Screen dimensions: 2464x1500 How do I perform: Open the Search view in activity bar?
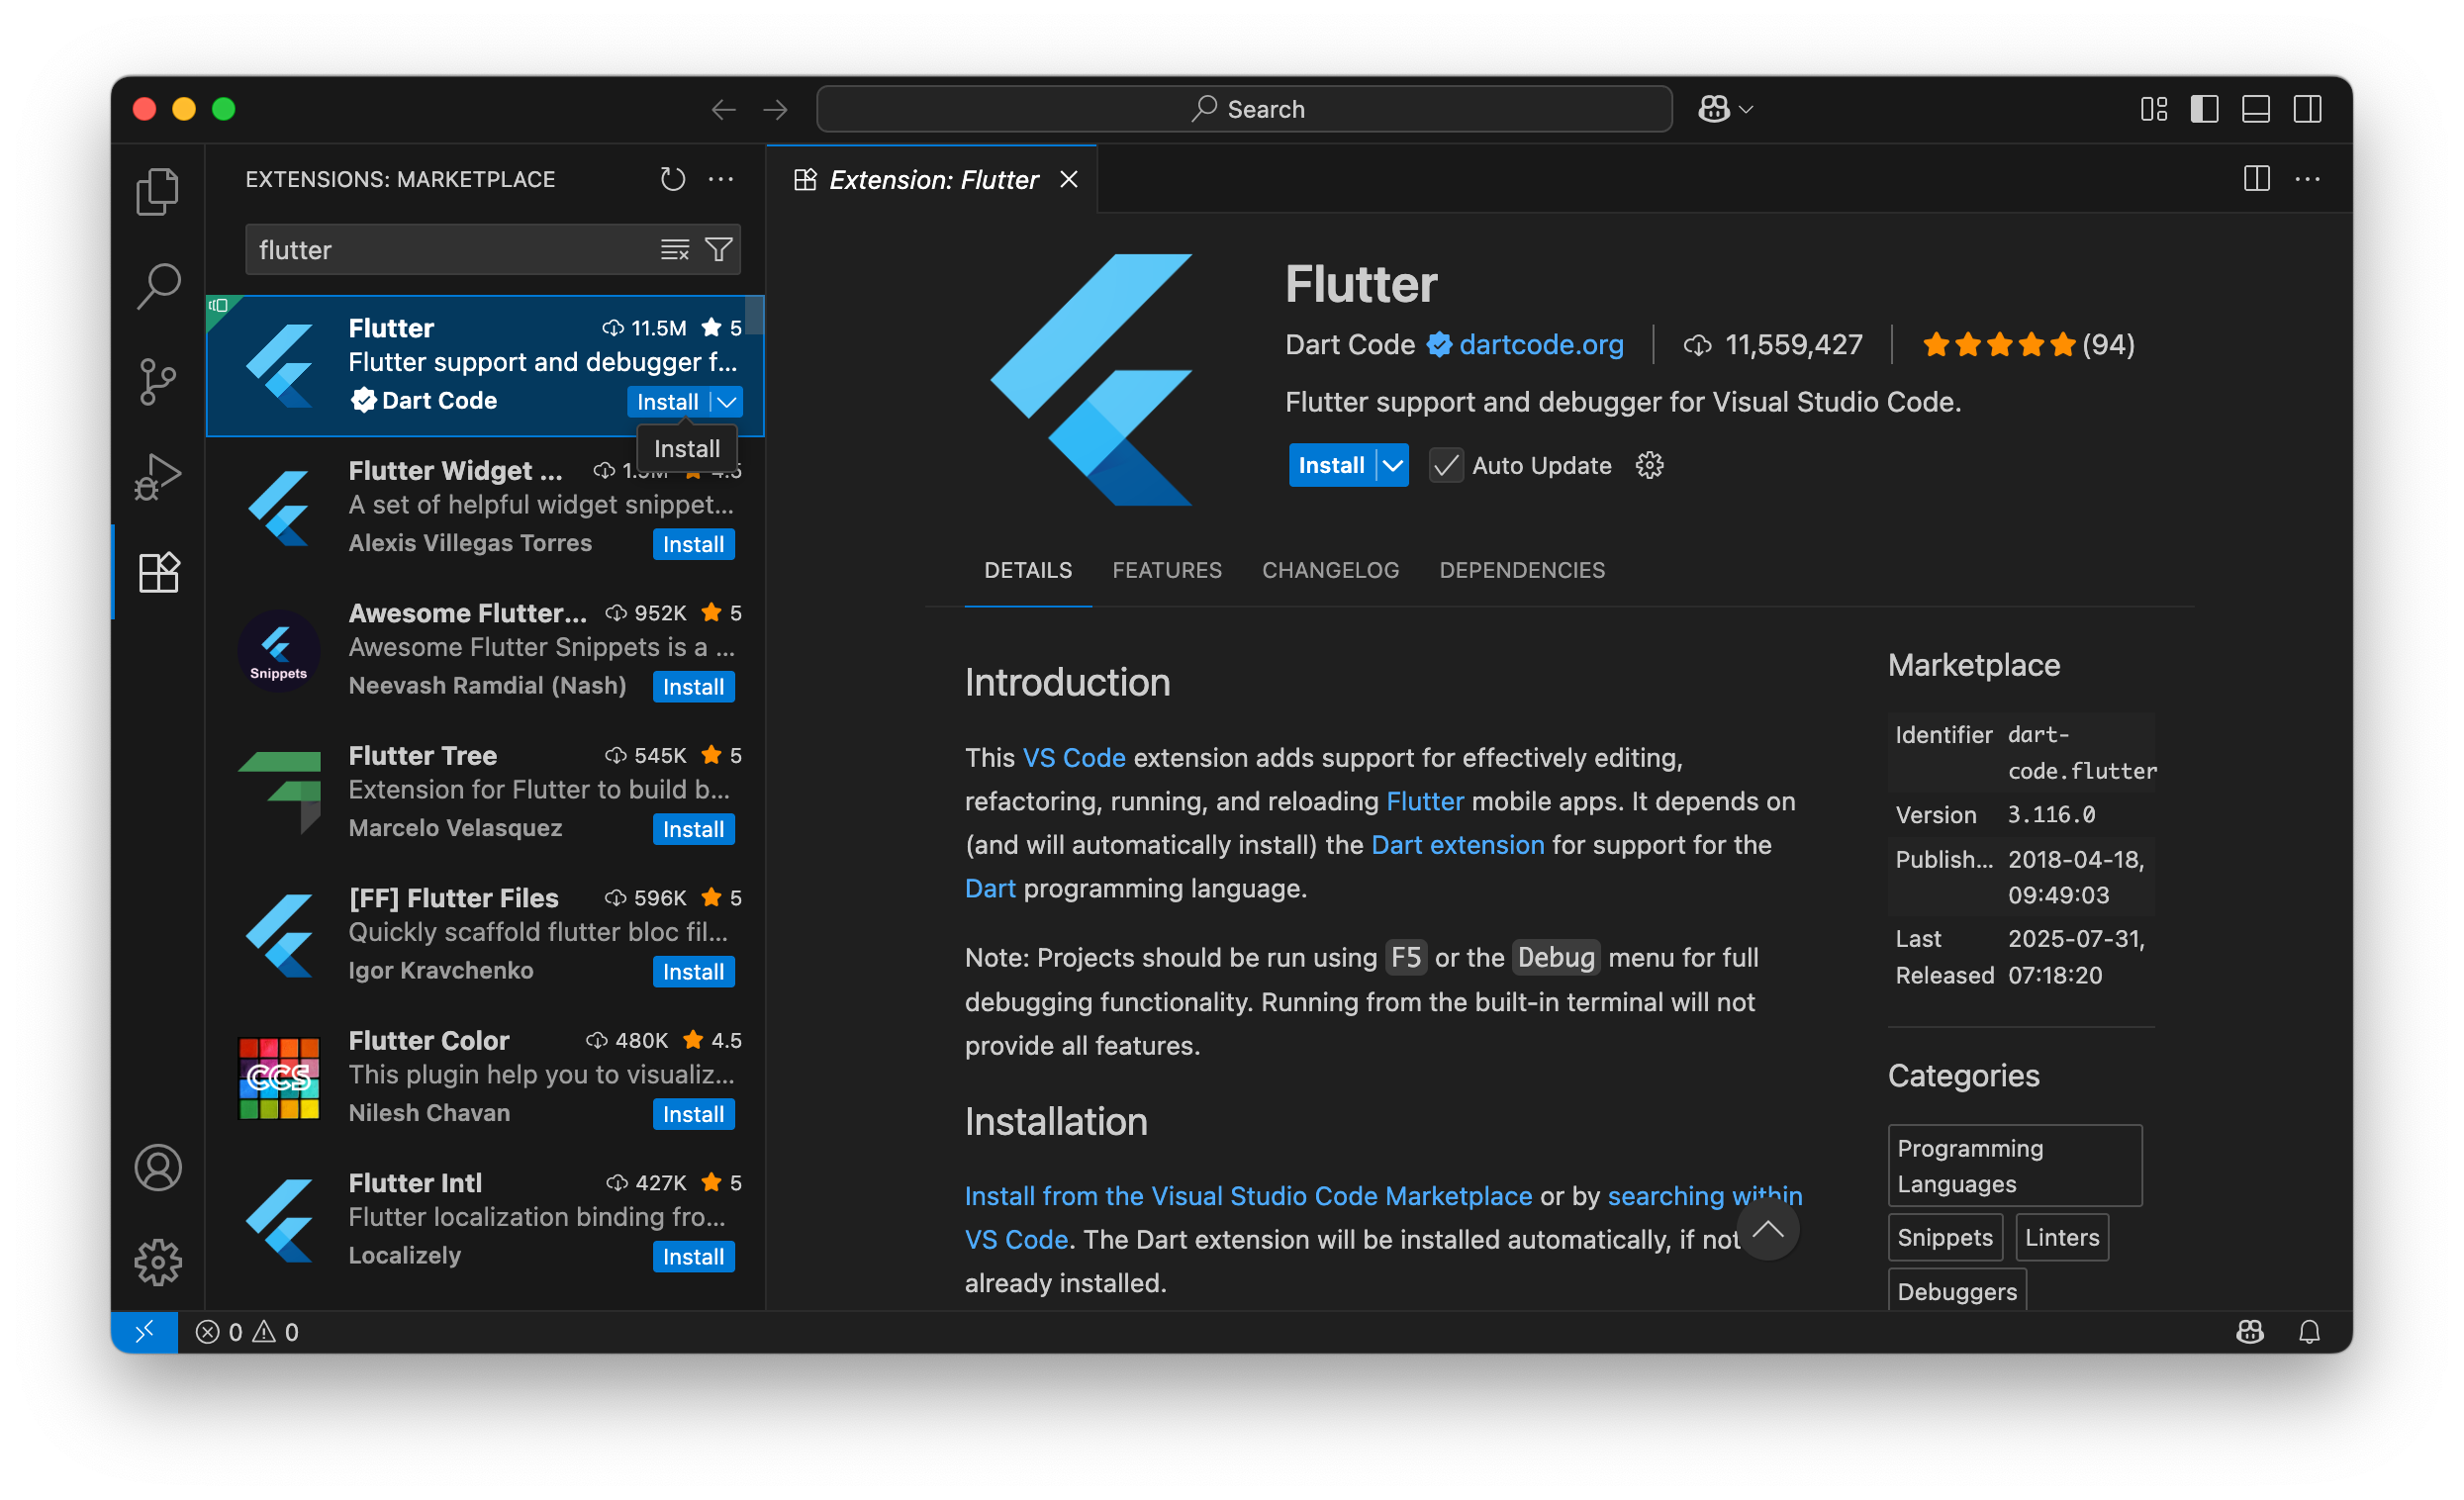pyautogui.click(x=158, y=286)
